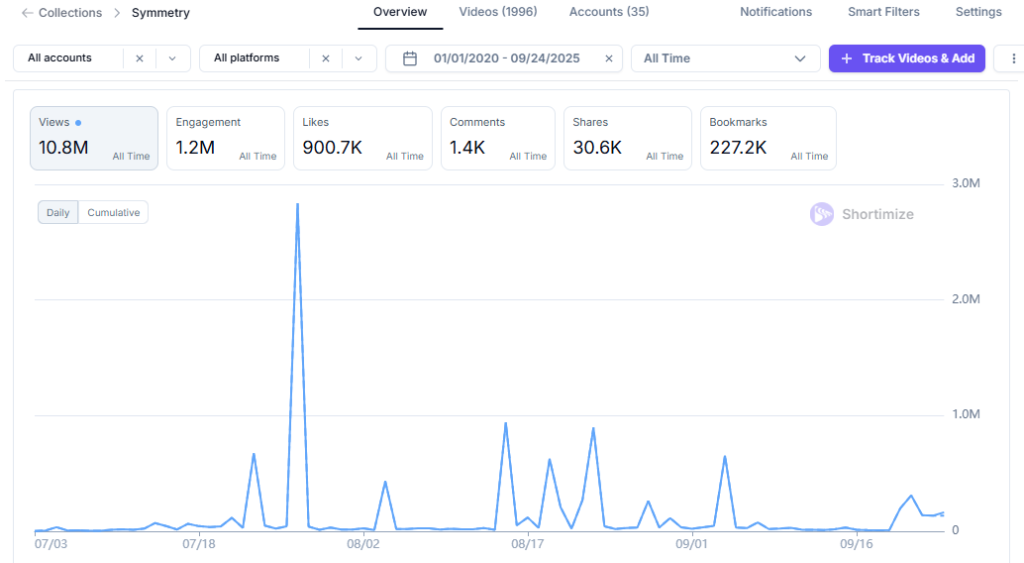
Task: Expand the All platforms dropdown chevron
Action: 358,59
